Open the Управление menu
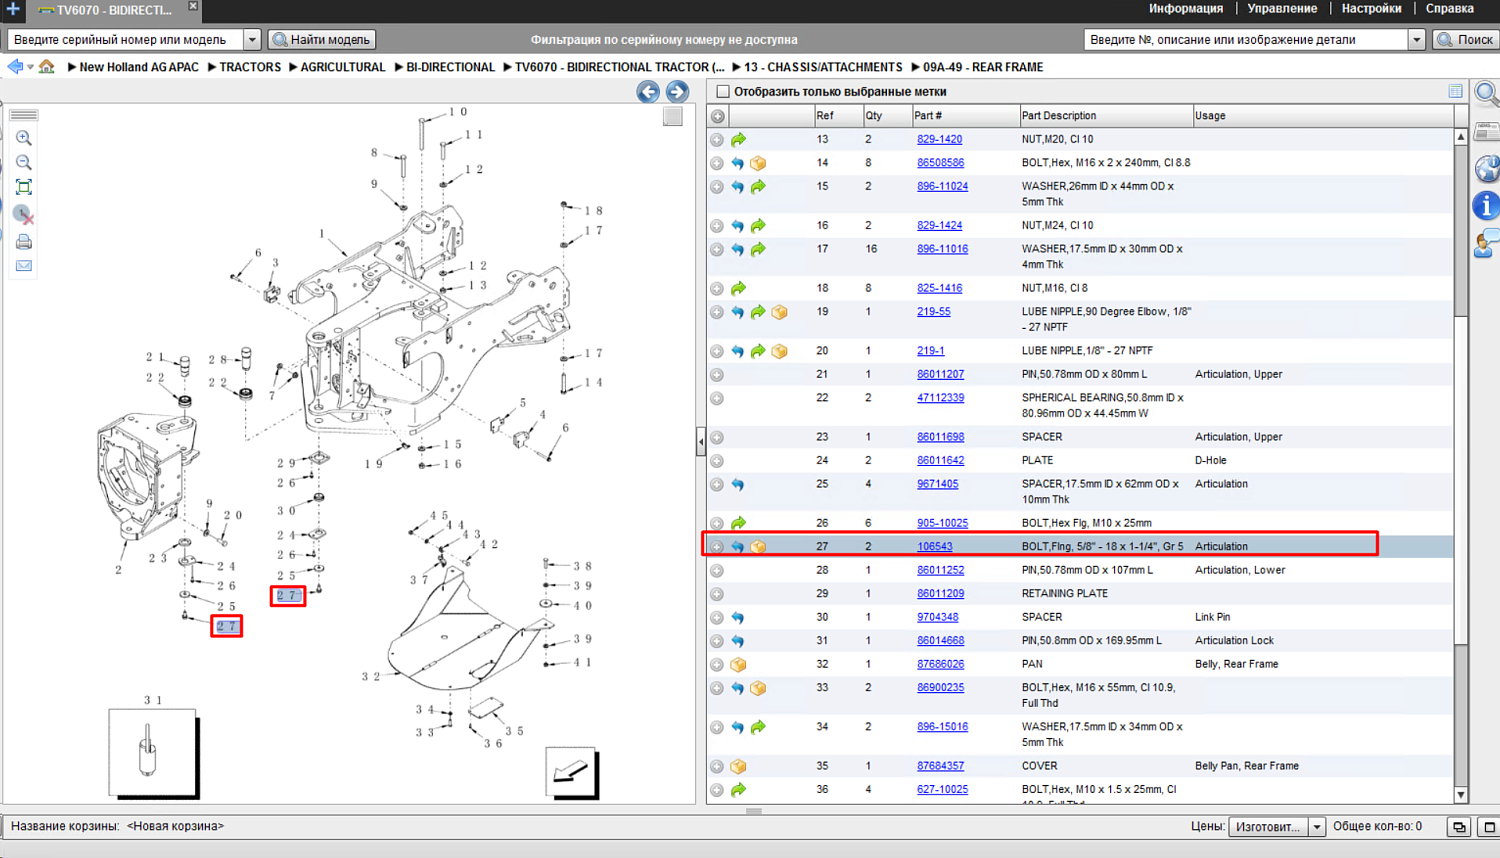 pyautogui.click(x=1282, y=9)
